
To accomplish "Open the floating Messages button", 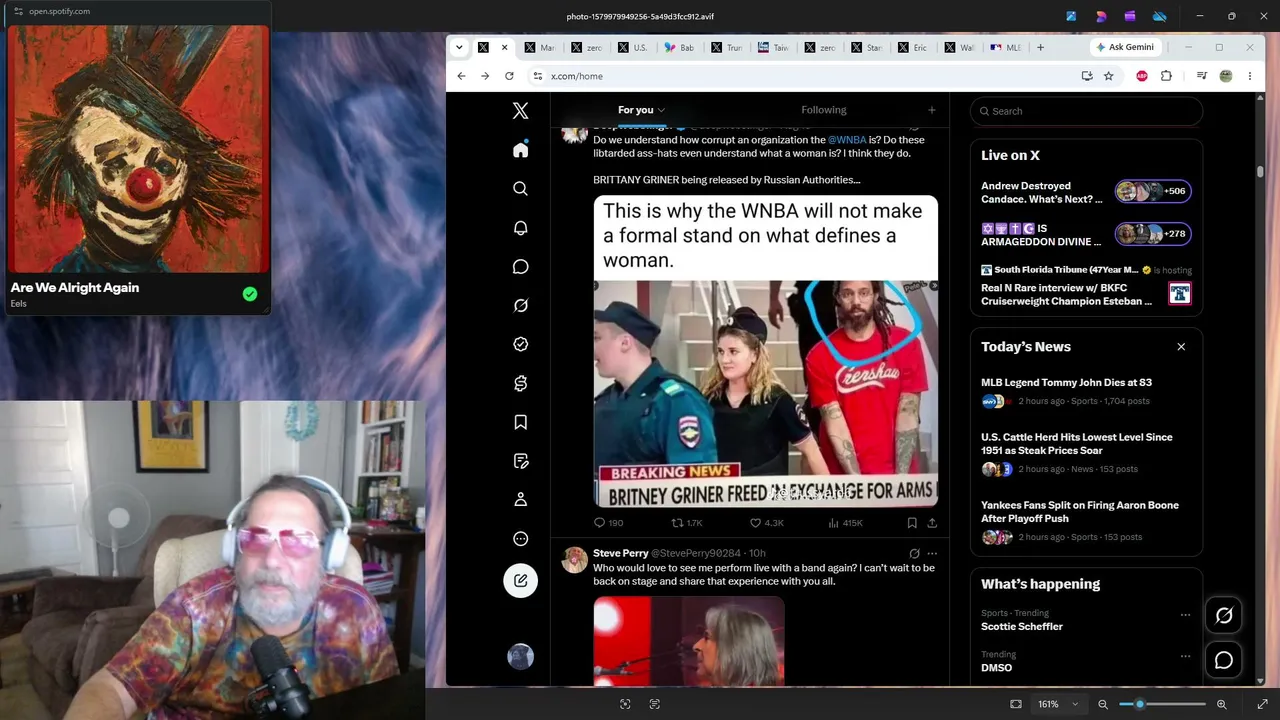I will pyautogui.click(x=1224, y=661).
